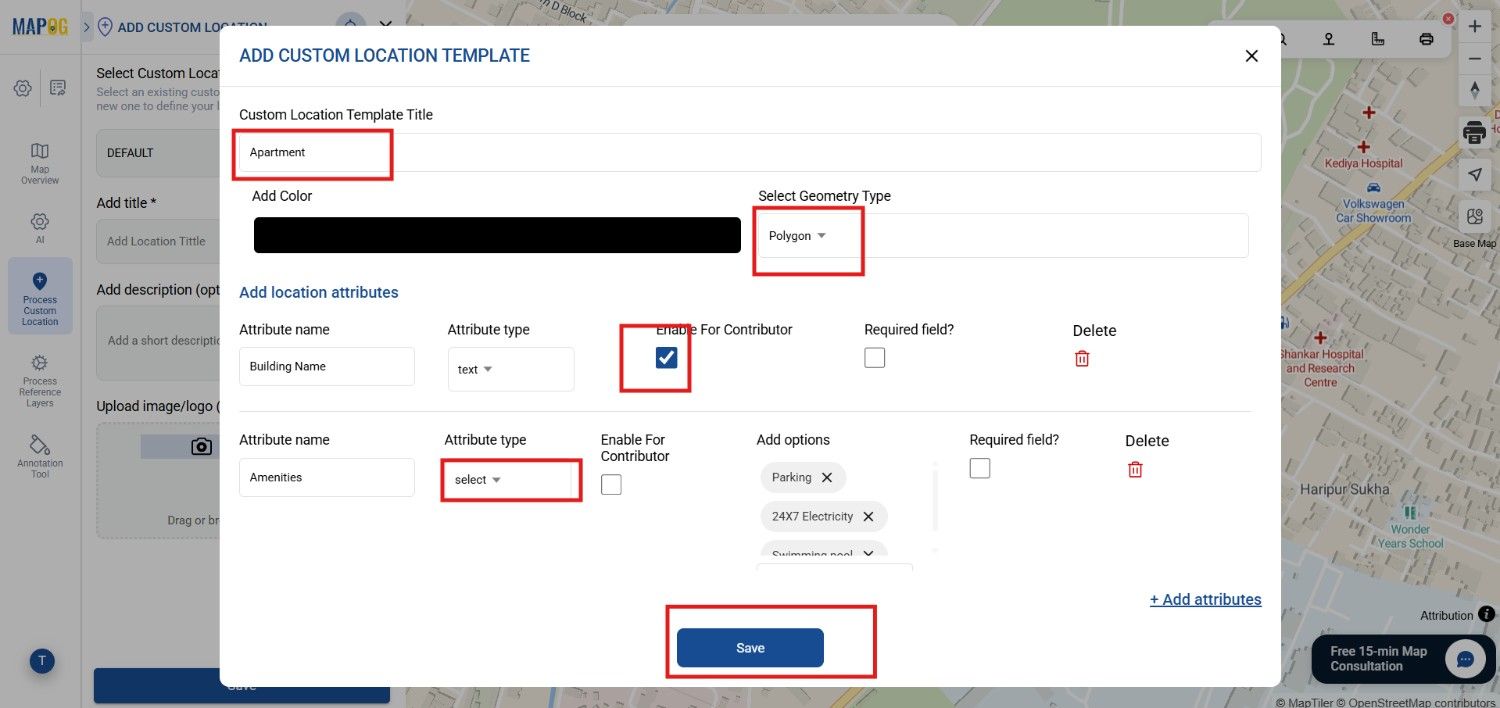This screenshot has height=708, width=1500.
Task: Open the Attribution info icon
Action: [x=1486, y=614]
